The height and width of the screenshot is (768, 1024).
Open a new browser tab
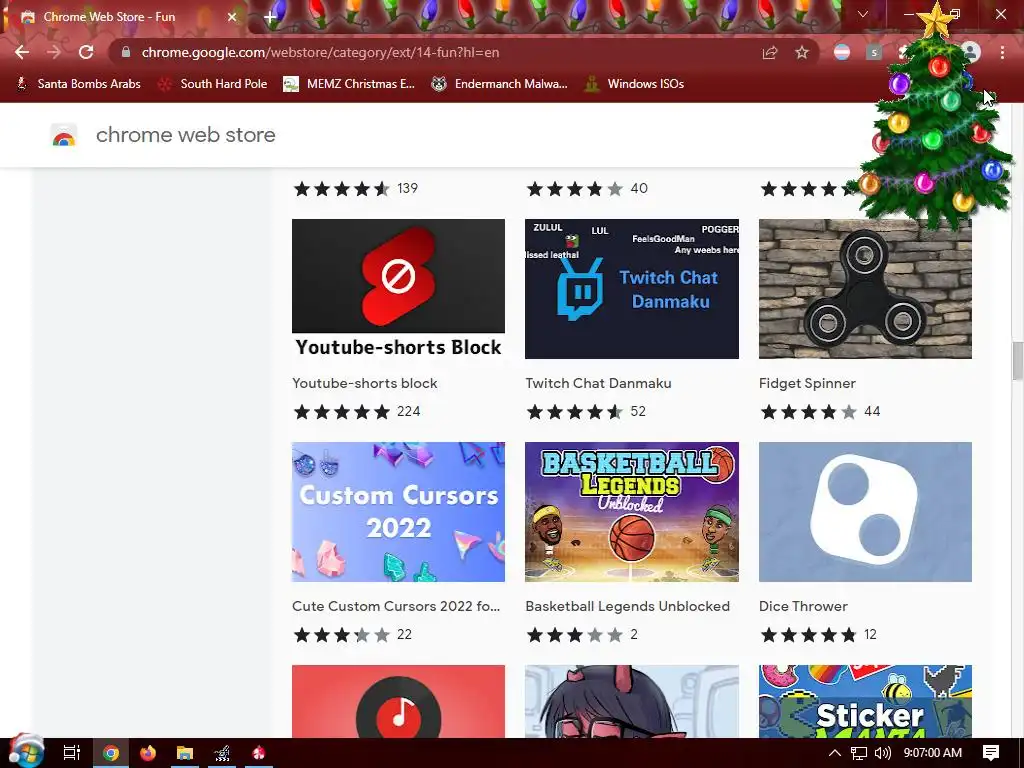(270, 17)
